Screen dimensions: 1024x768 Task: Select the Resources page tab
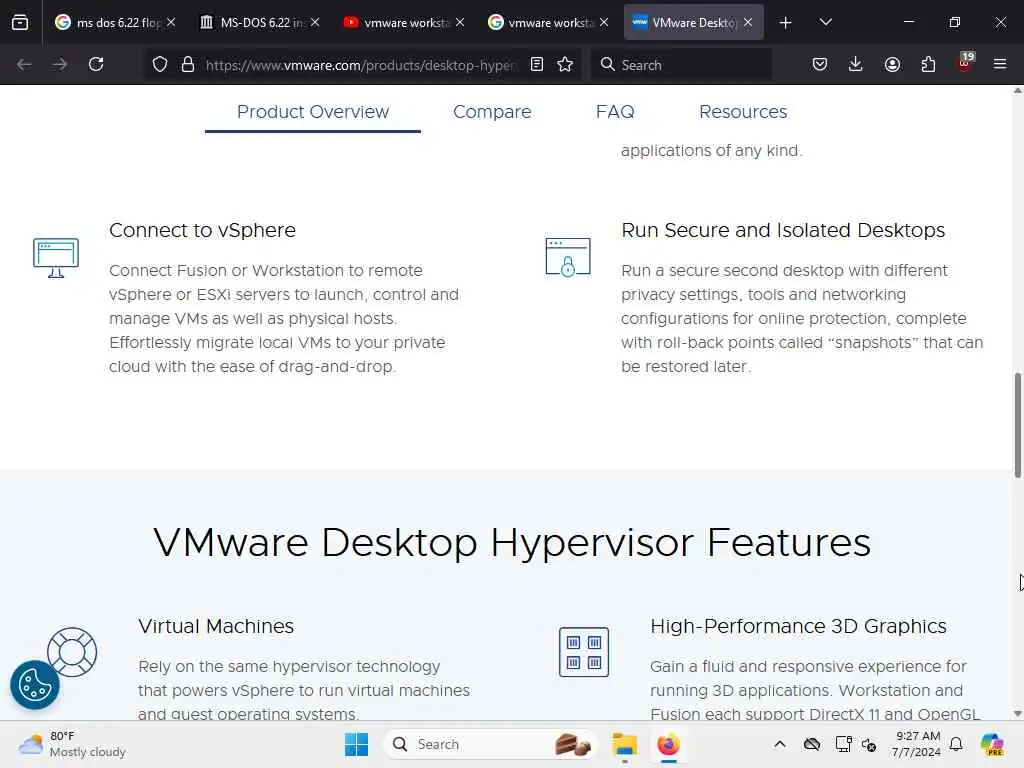pyautogui.click(x=743, y=112)
